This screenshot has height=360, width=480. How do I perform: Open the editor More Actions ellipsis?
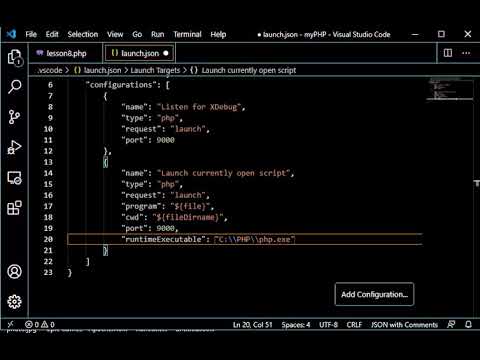point(466,53)
